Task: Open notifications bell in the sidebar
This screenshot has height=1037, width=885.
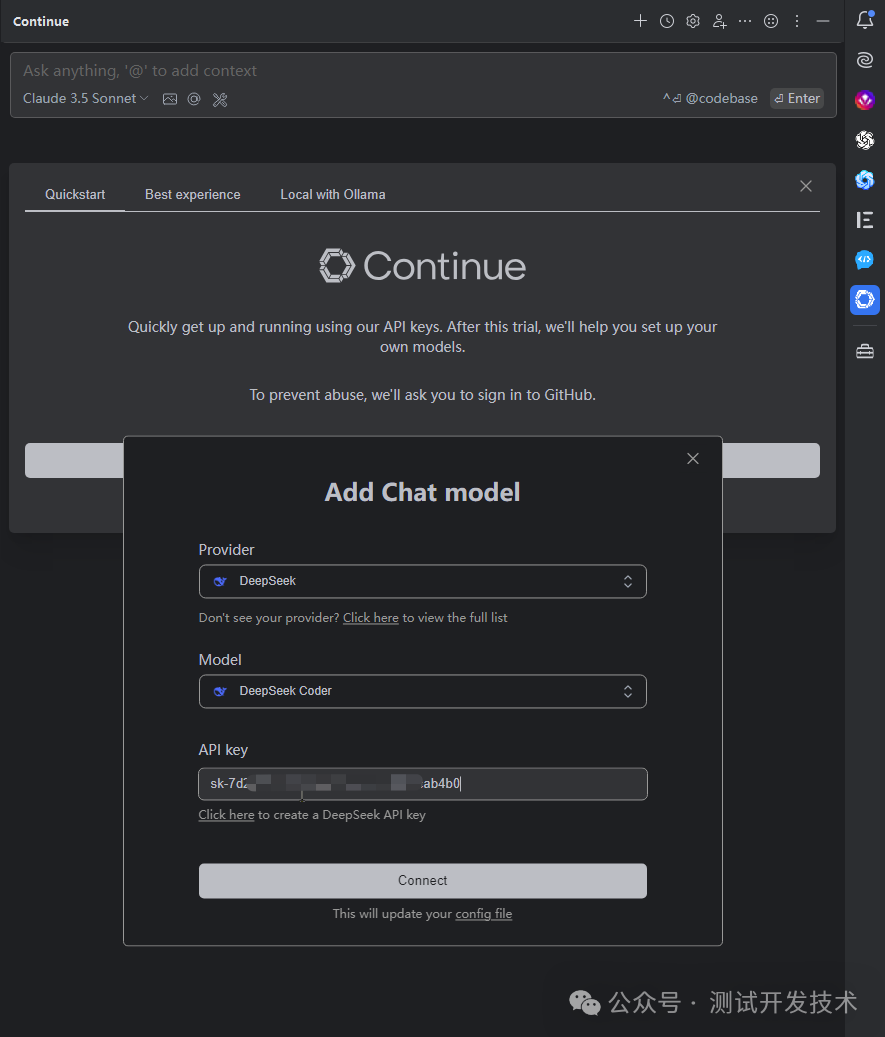Action: [x=864, y=20]
